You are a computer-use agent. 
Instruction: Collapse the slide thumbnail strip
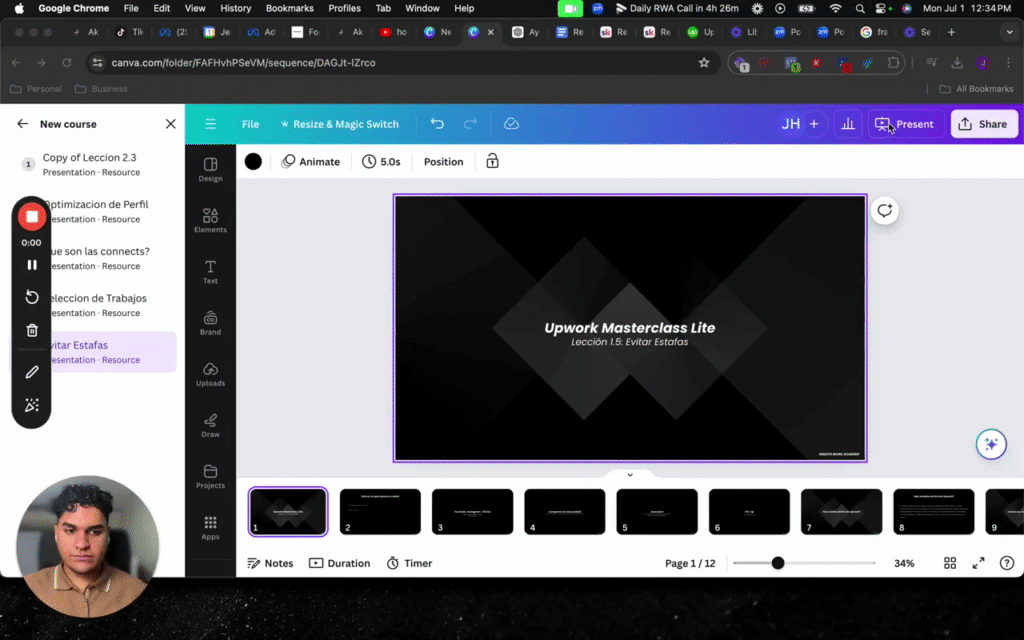tap(629, 474)
